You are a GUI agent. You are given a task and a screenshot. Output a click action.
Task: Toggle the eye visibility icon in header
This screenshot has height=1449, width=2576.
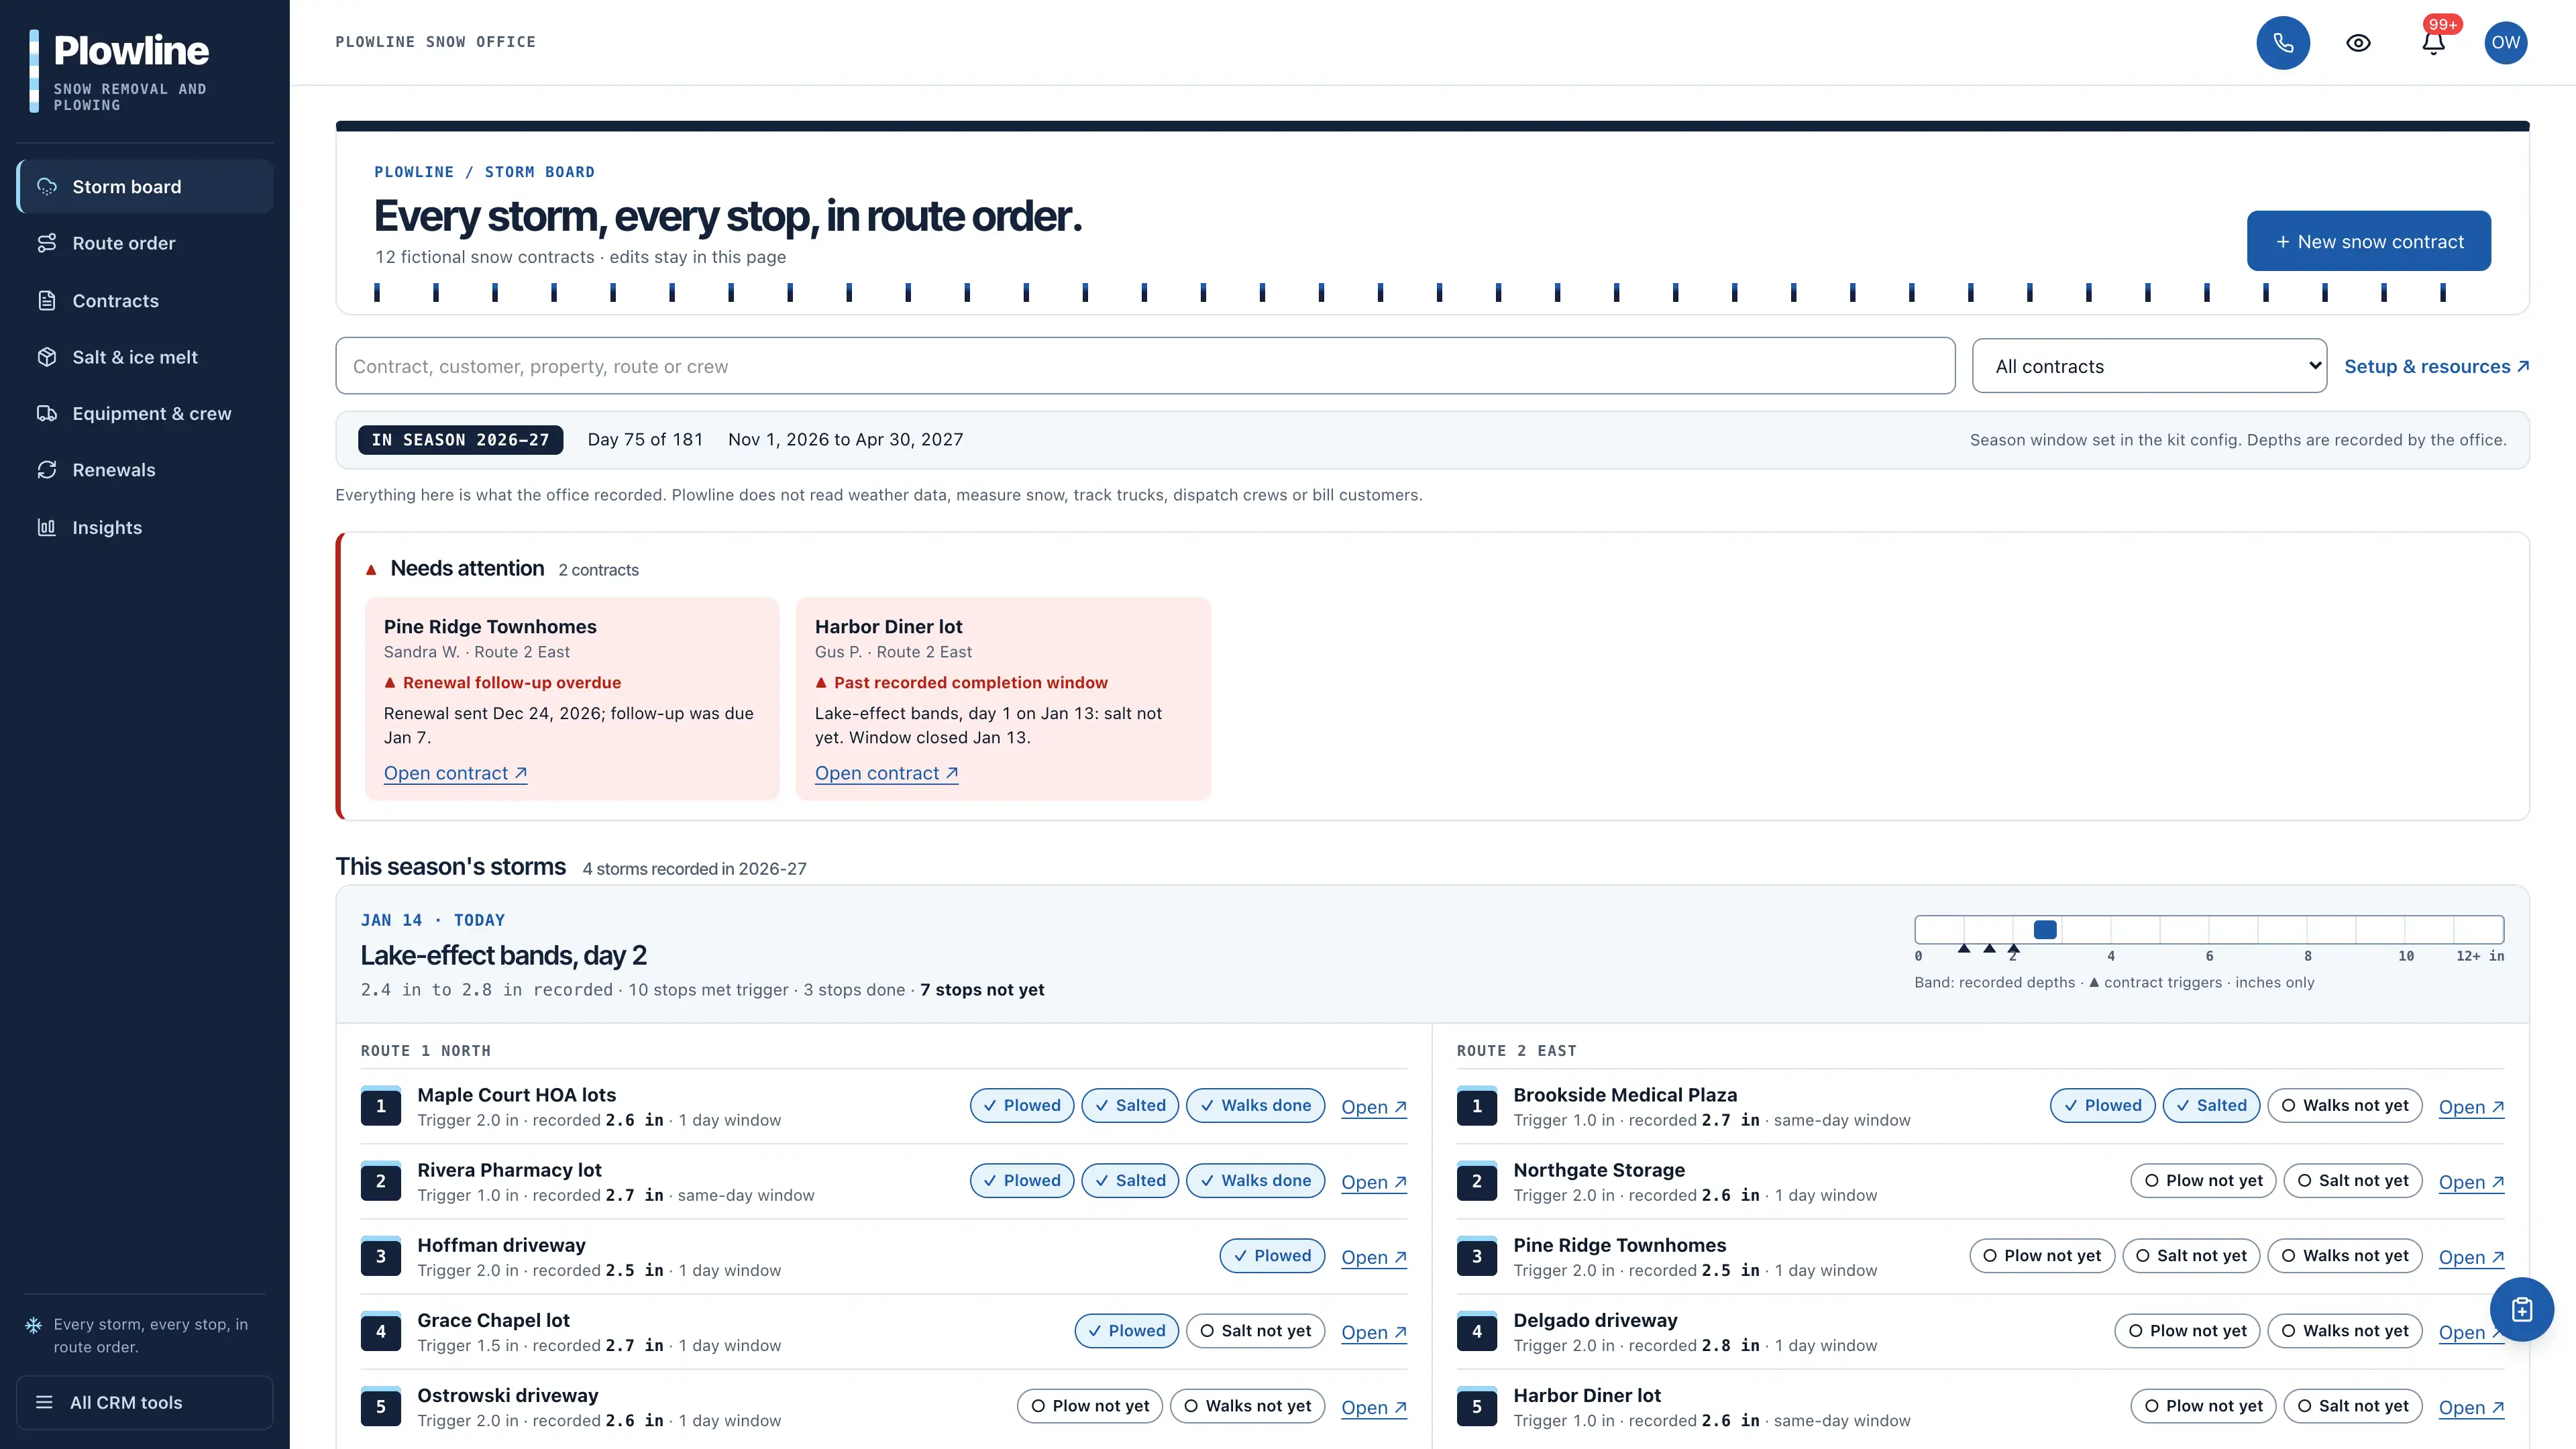pos(2358,42)
